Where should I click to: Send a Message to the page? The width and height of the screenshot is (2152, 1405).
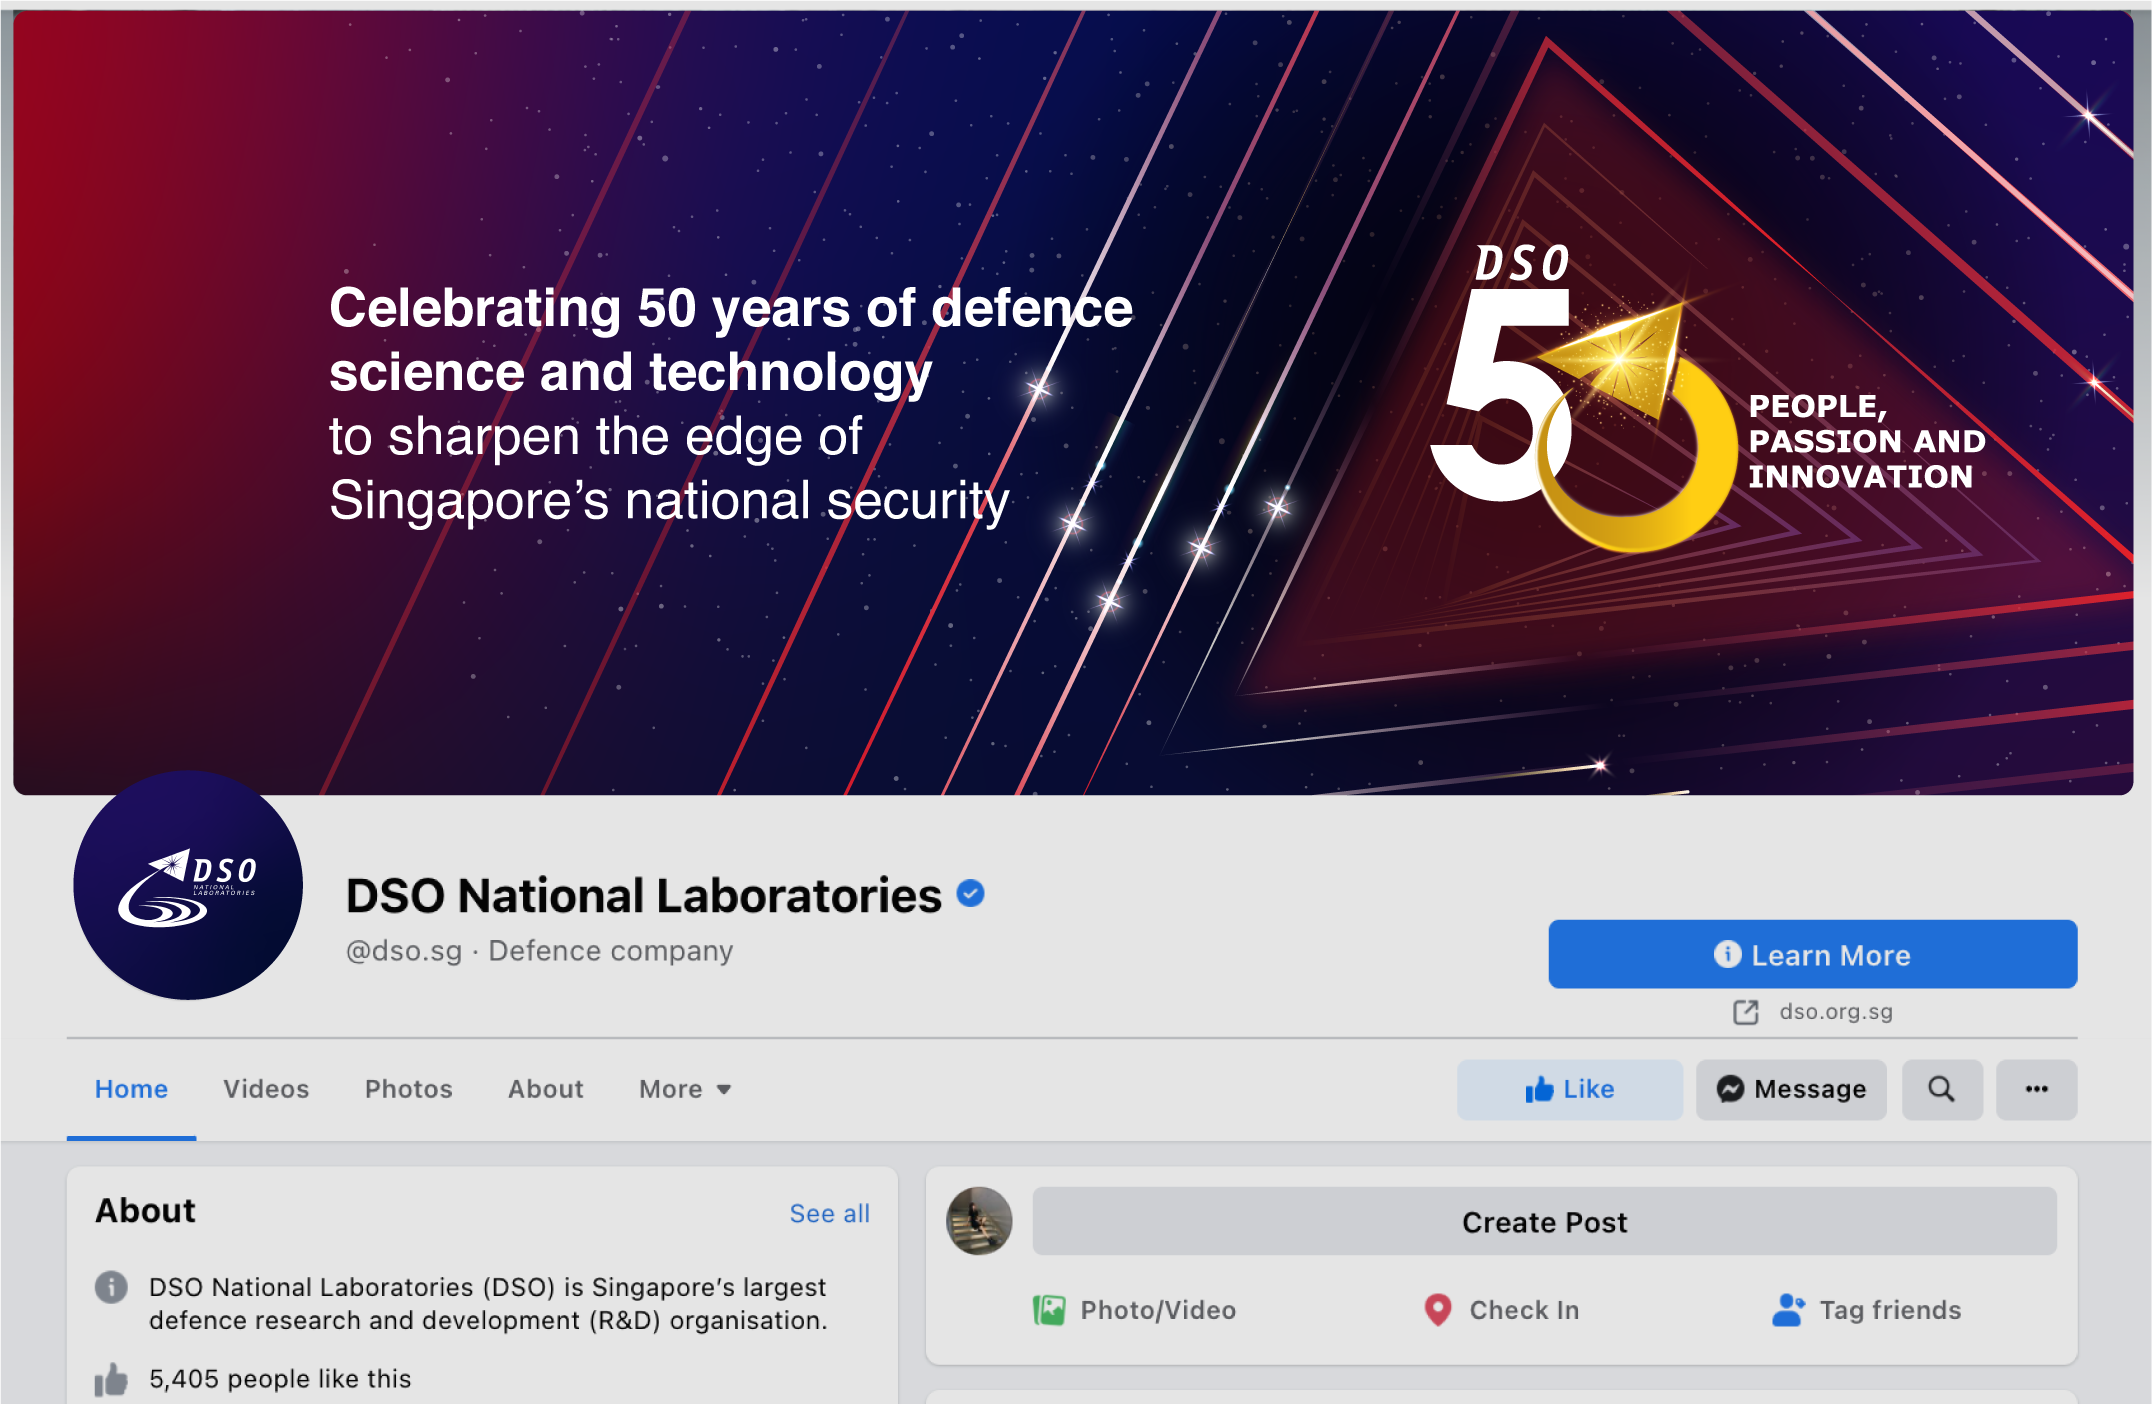coord(1791,1089)
